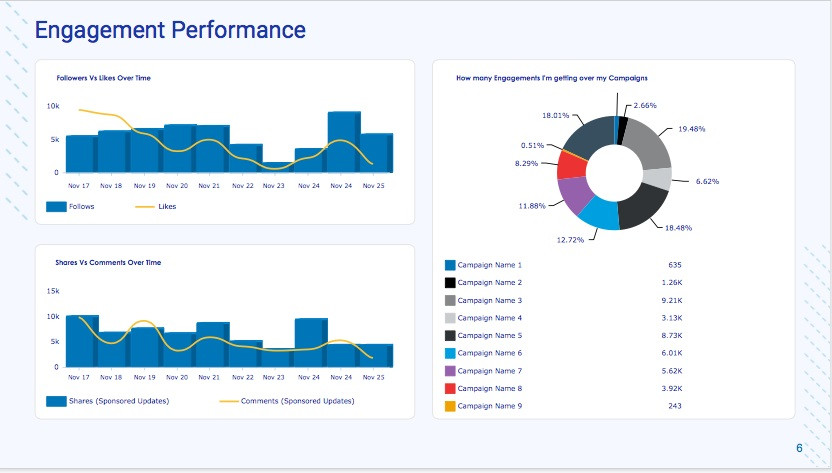
Task: Click the Campaign Name 4 light gray swatch
Action: tap(450, 318)
